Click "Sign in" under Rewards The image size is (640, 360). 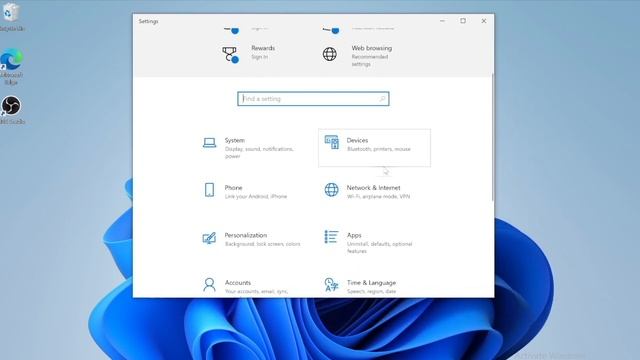[260, 57]
